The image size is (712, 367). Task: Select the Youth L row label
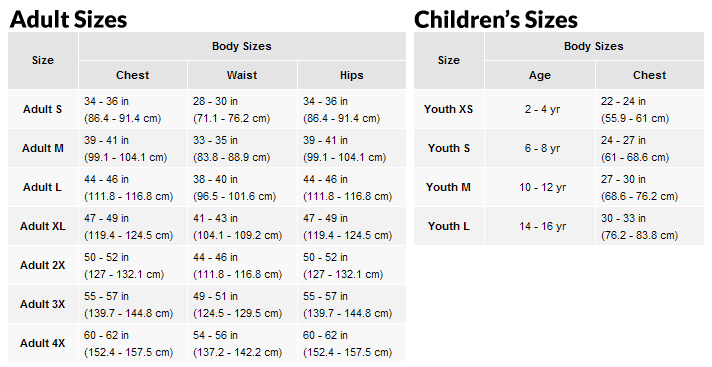coord(449,227)
